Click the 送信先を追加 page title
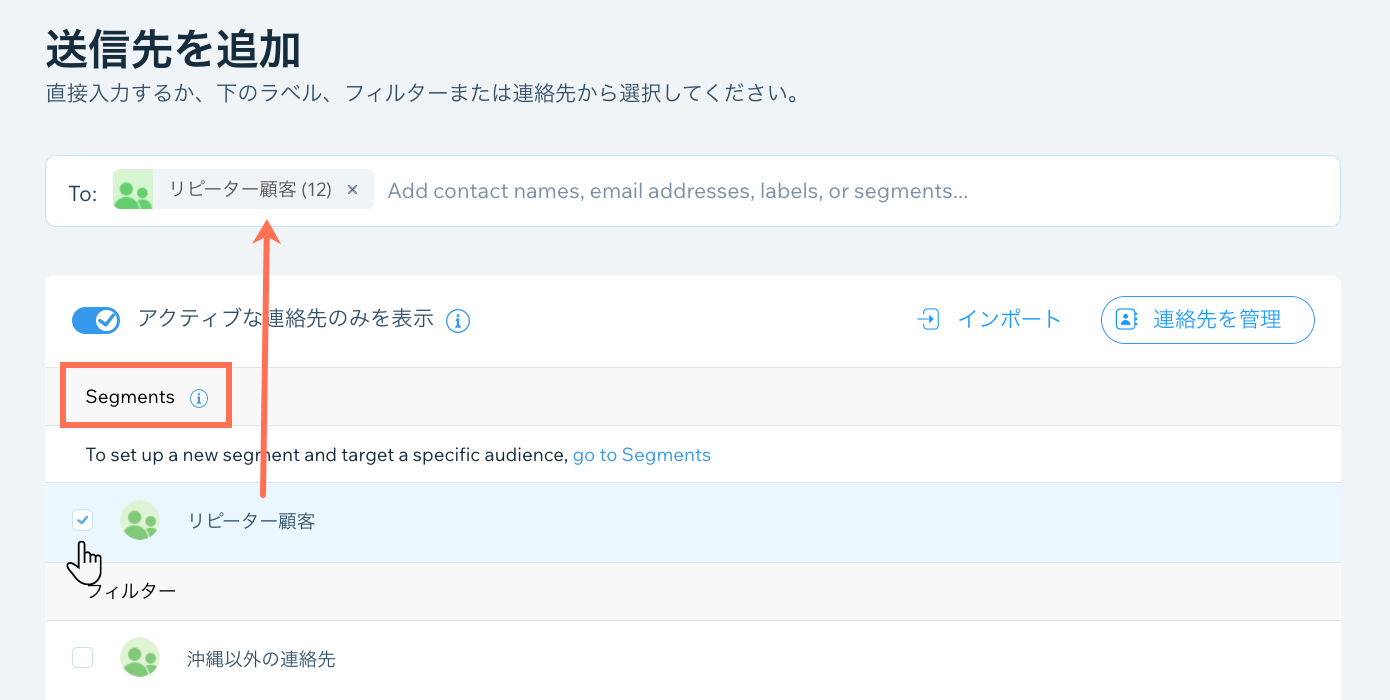The width and height of the screenshot is (1390, 700). [x=174, y=50]
